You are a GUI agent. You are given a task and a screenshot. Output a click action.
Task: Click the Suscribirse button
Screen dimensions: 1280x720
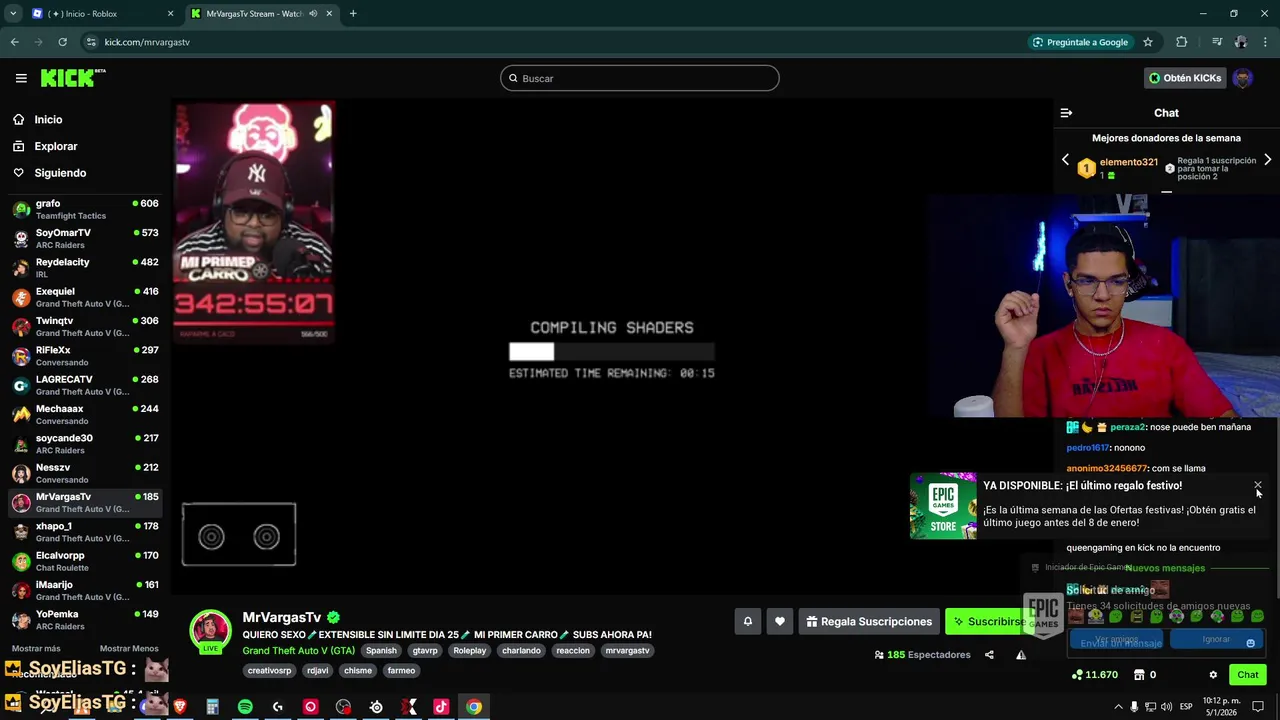[x=989, y=621]
